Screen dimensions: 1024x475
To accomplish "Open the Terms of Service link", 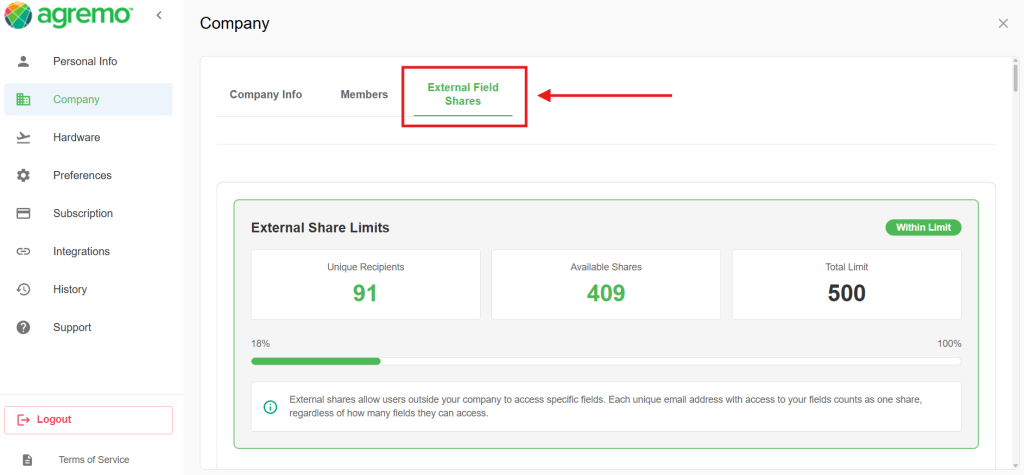I will point(94,459).
